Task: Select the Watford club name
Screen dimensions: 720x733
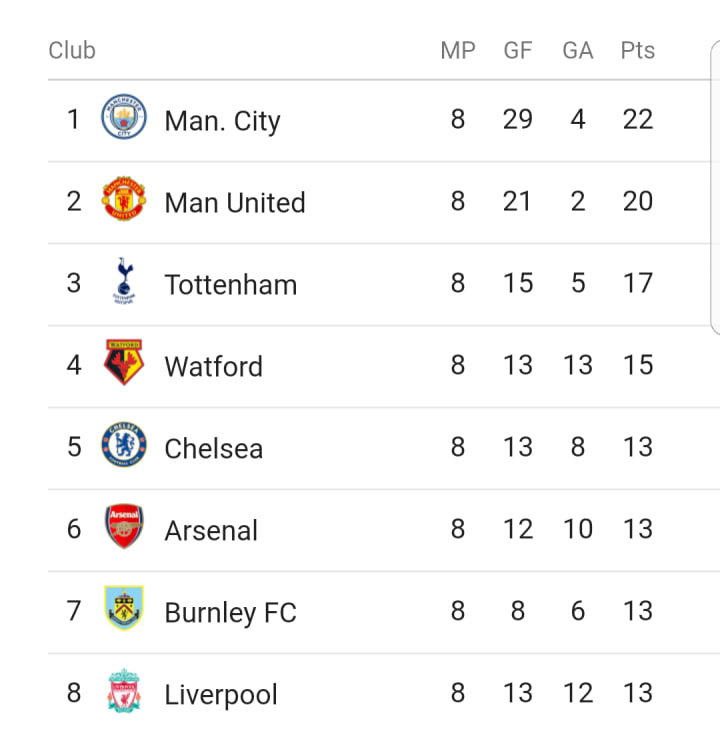Action: click(214, 366)
